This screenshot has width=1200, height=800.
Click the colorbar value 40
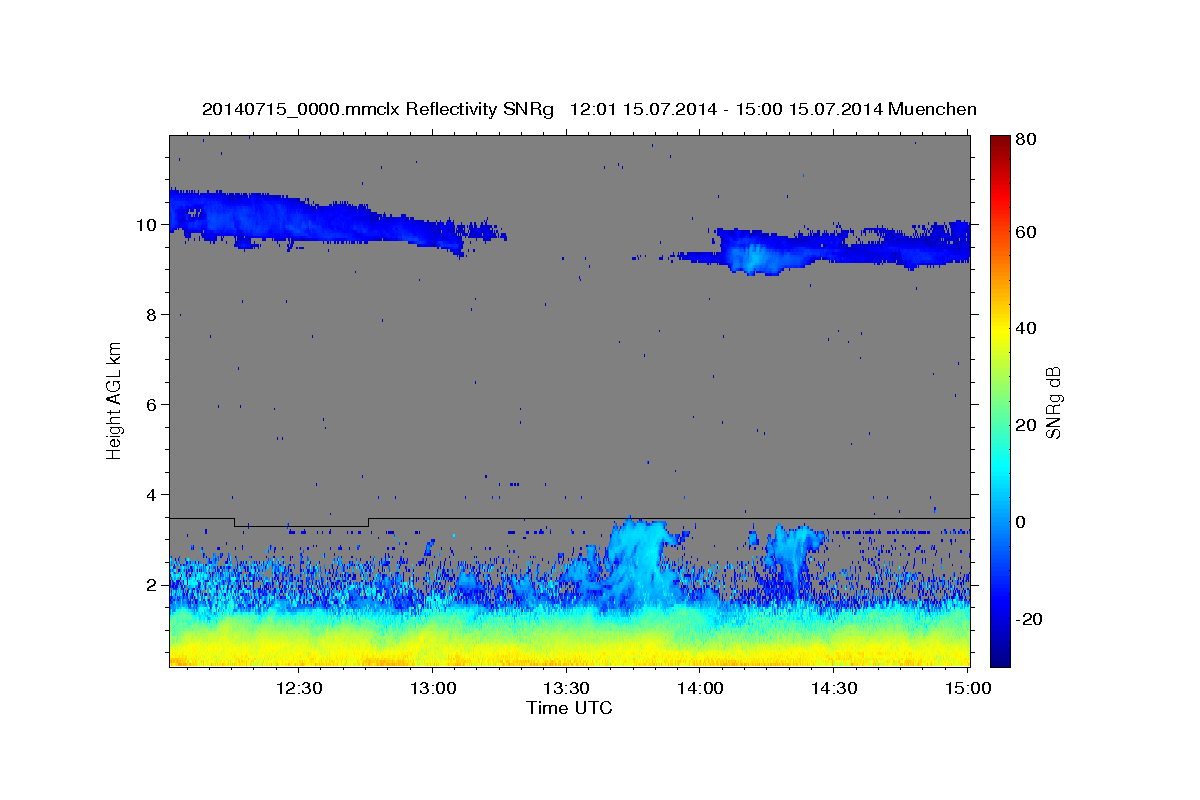(x=1026, y=328)
